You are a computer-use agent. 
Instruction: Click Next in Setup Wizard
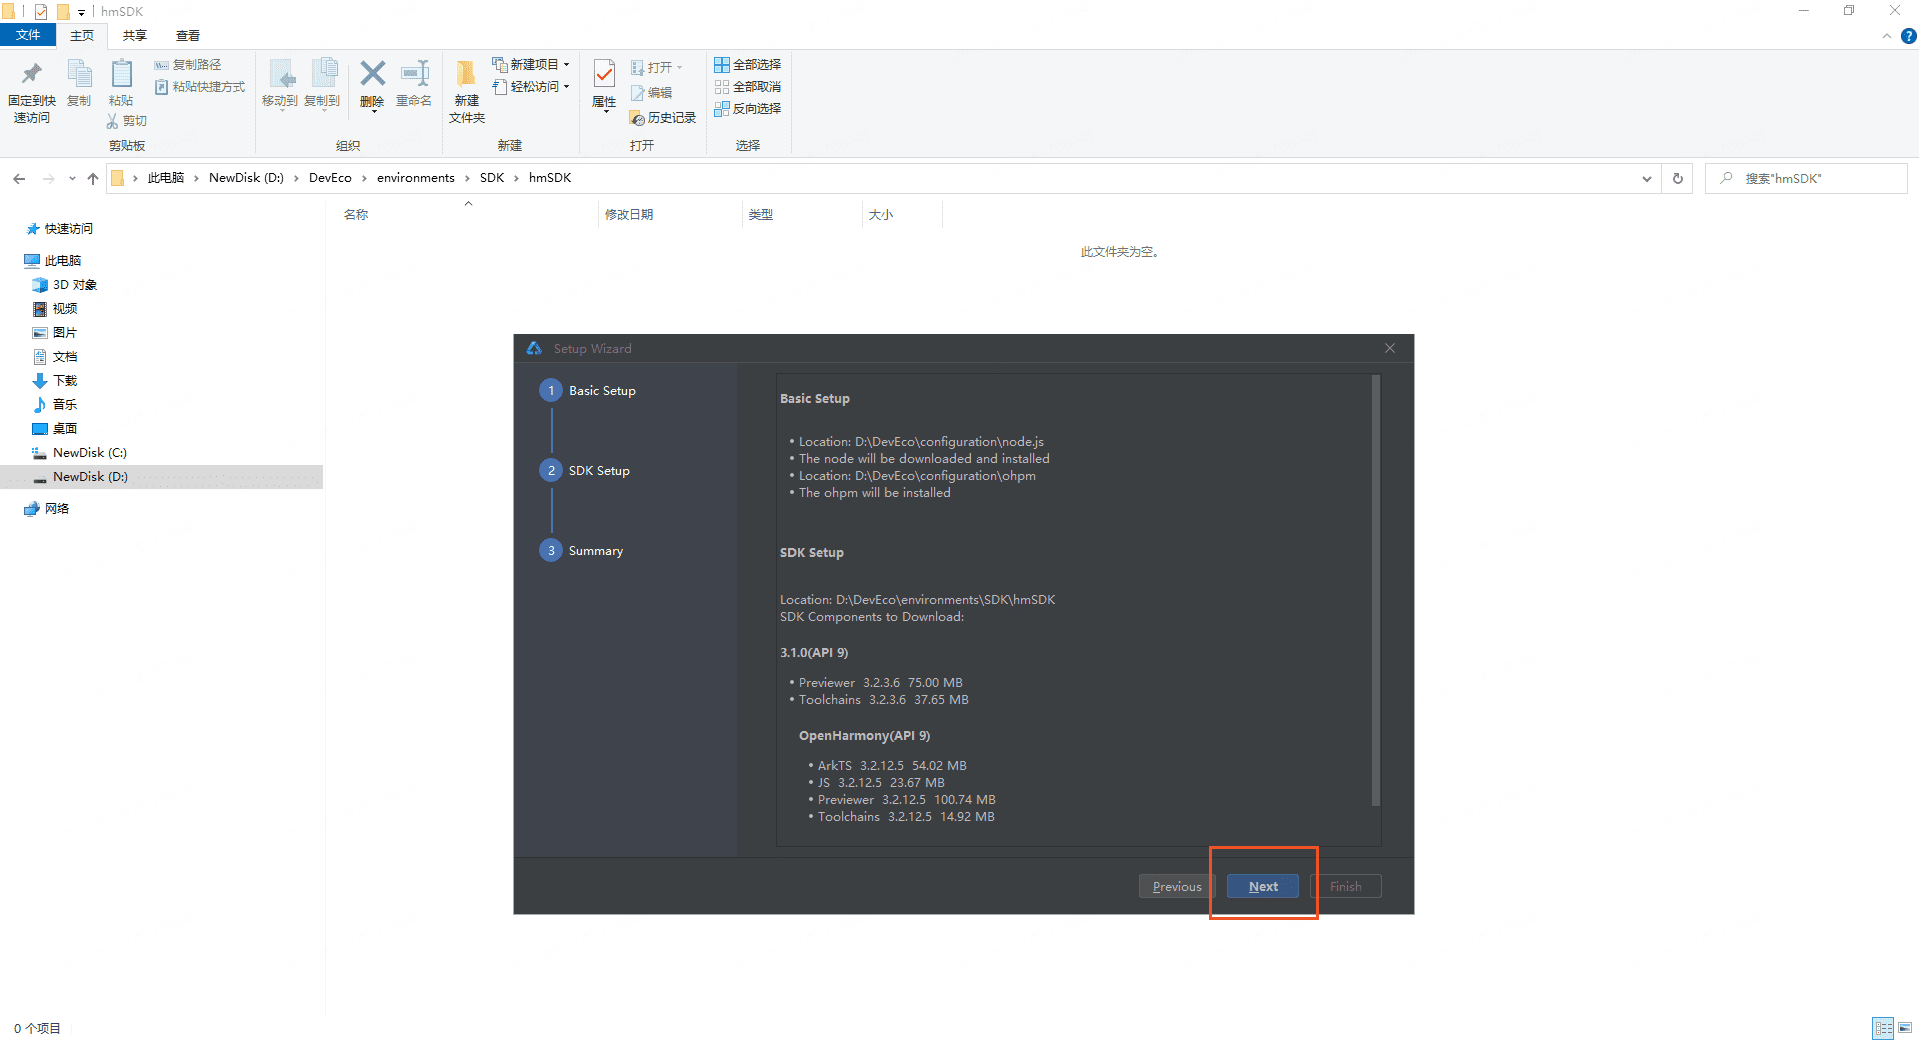coord(1262,886)
